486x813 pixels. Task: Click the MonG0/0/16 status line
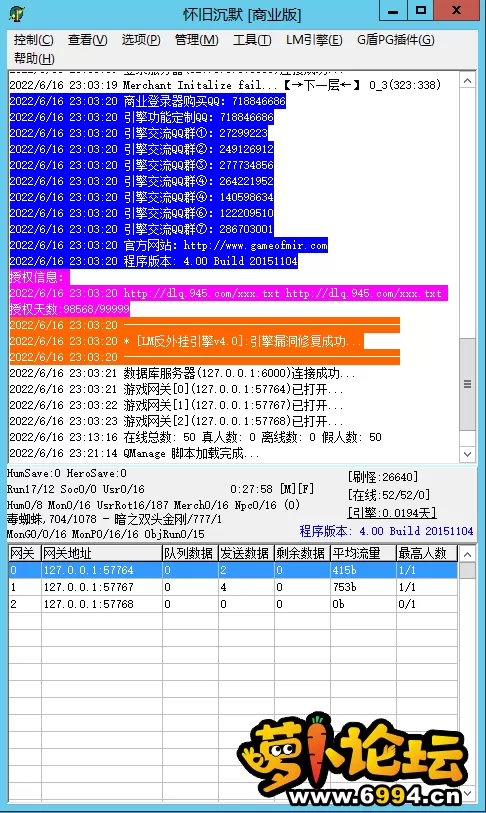tap(105, 534)
